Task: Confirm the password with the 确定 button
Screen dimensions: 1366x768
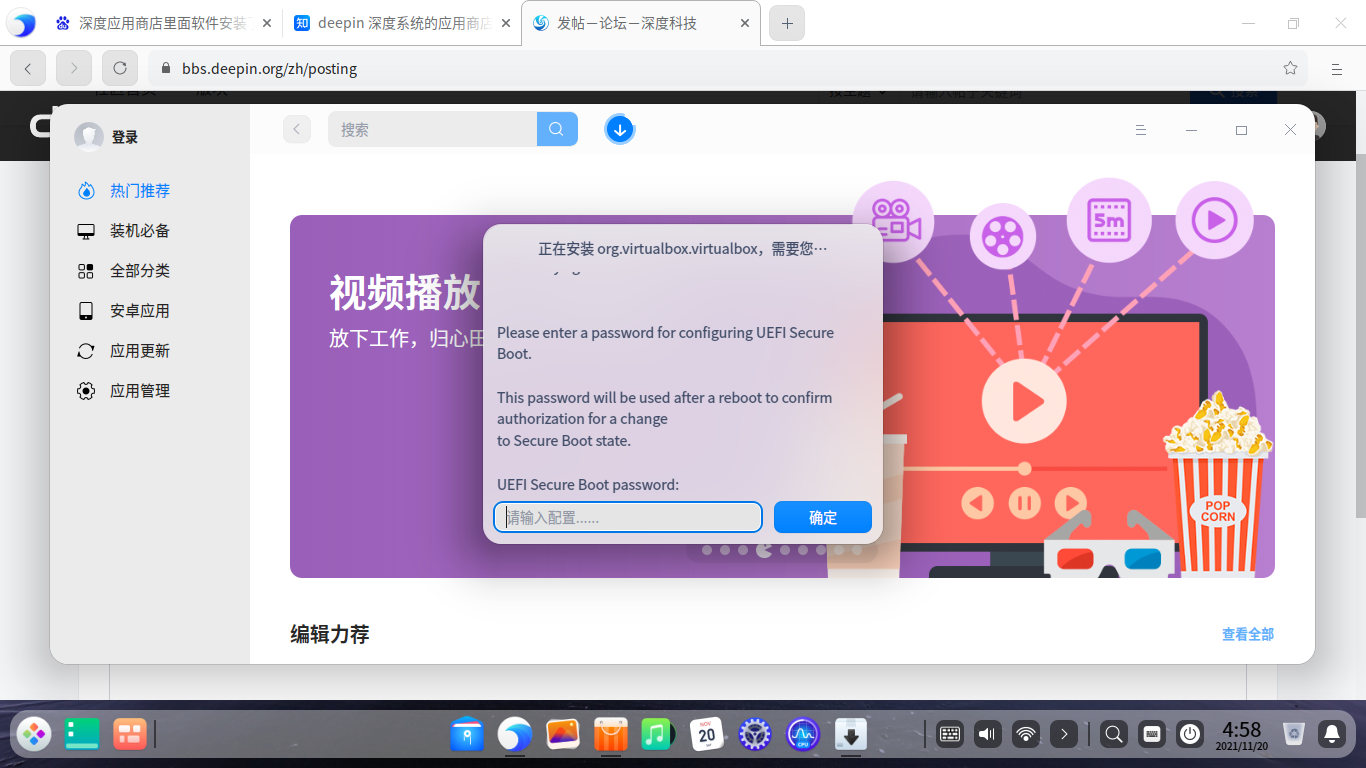Action: pyautogui.click(x=823, y=517)
